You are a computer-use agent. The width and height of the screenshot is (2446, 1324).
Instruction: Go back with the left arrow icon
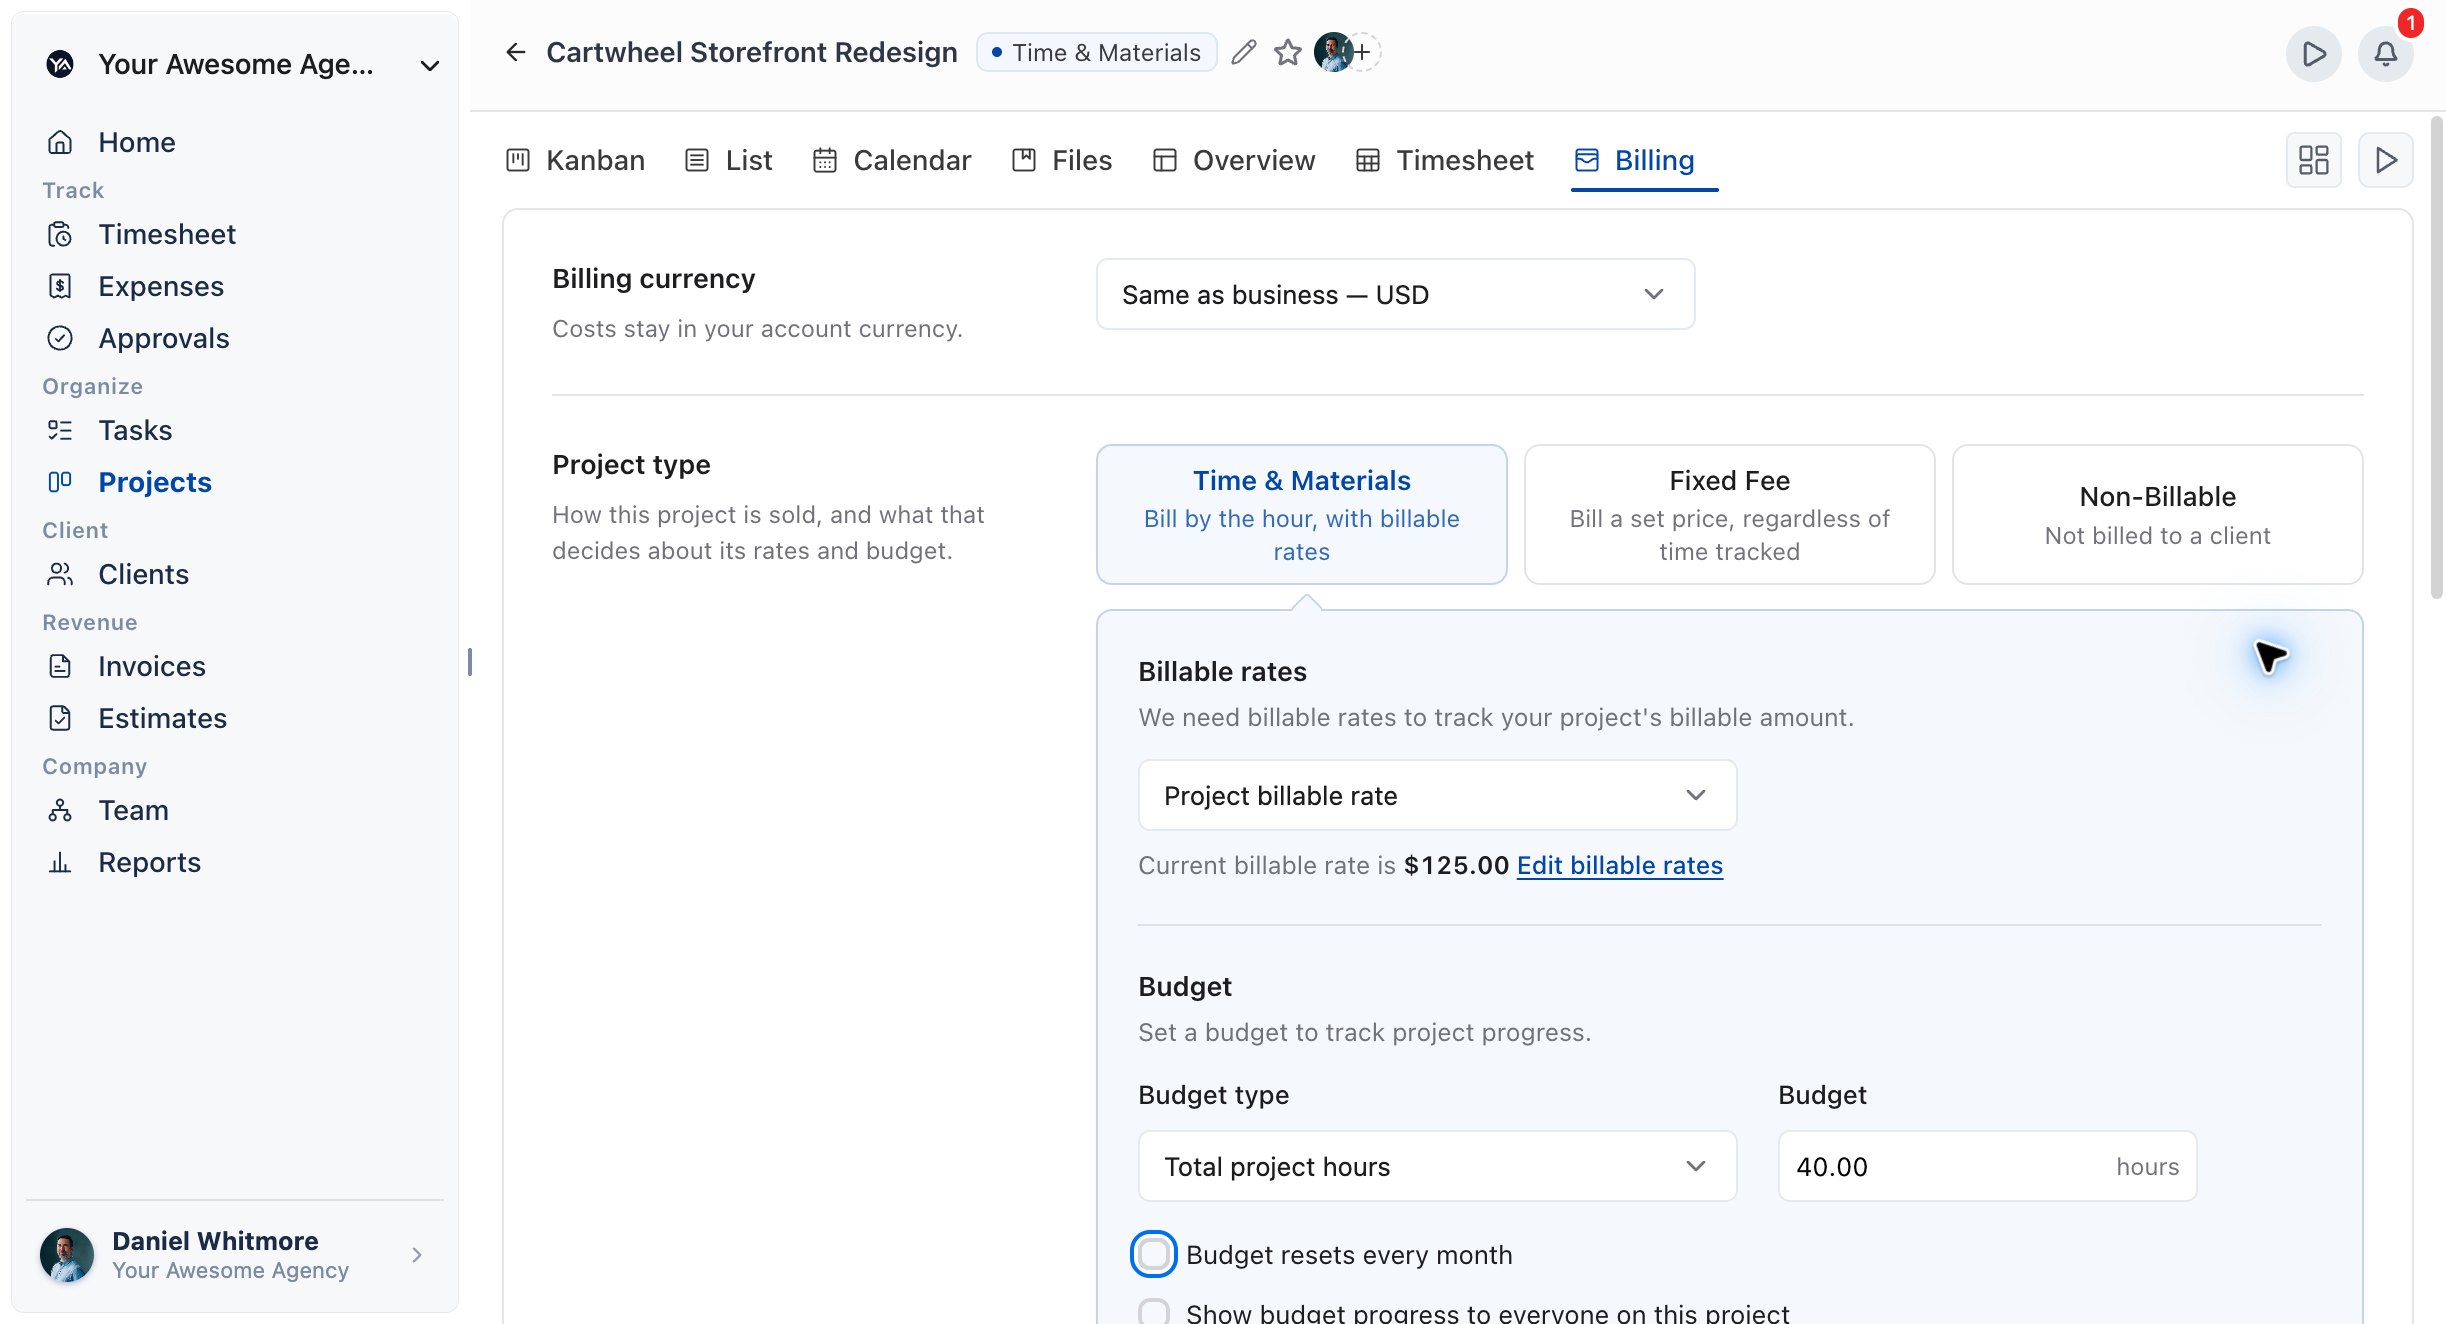point(516,52)
